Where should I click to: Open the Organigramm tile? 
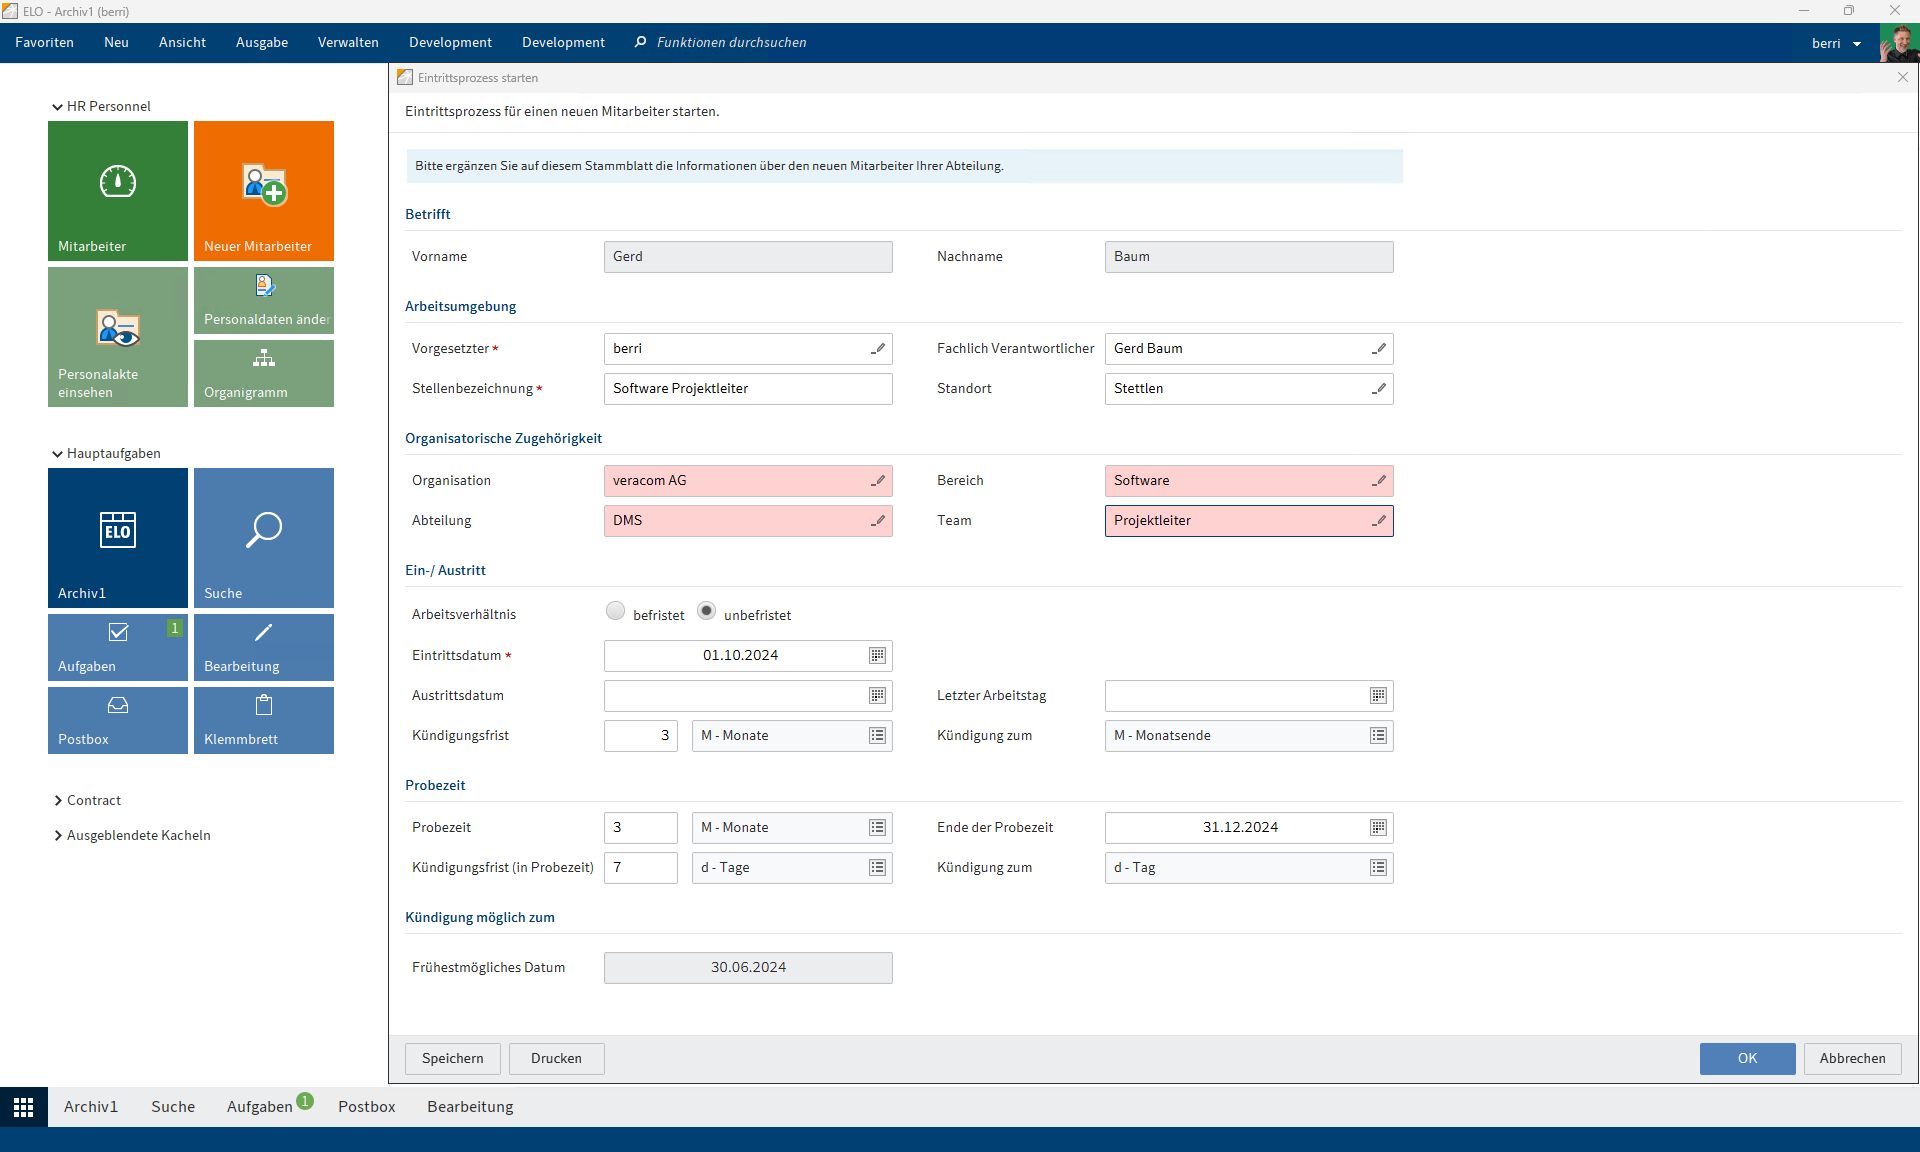pyautogui.click(x=264, y=374)
